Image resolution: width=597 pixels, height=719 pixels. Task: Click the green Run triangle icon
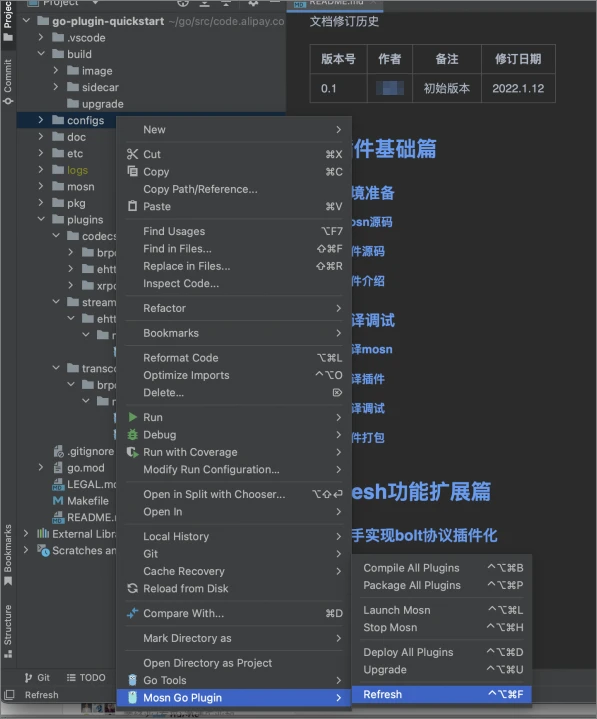[133, 417]
